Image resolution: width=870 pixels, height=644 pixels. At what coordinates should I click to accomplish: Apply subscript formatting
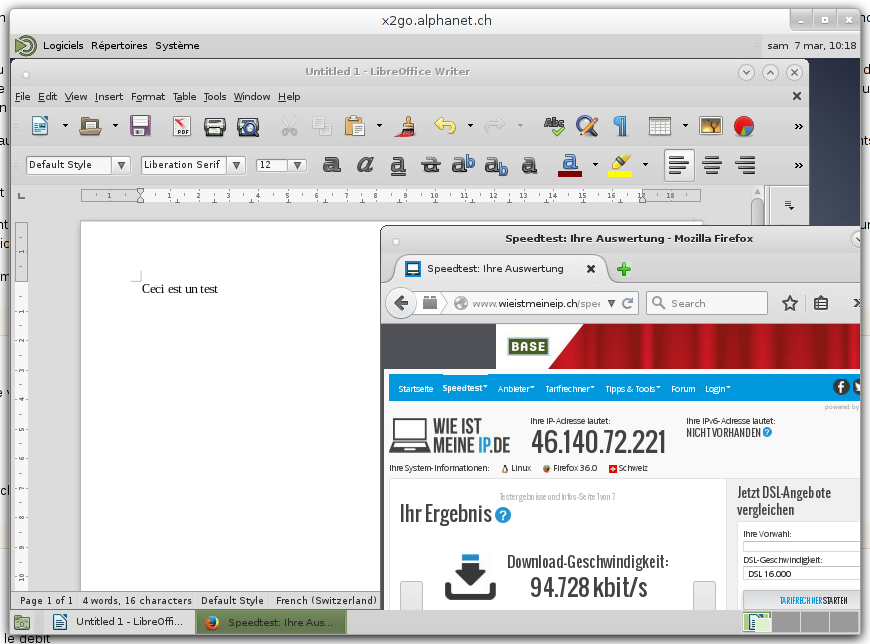[x=496, y=165]
